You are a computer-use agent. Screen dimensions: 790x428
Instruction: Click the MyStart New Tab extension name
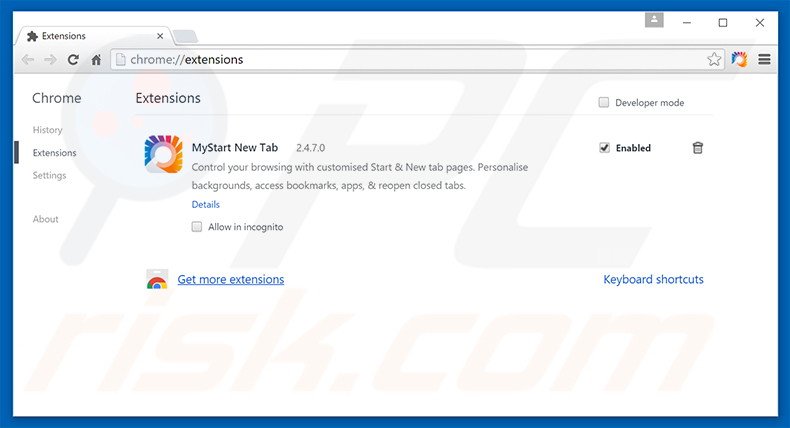235,148
